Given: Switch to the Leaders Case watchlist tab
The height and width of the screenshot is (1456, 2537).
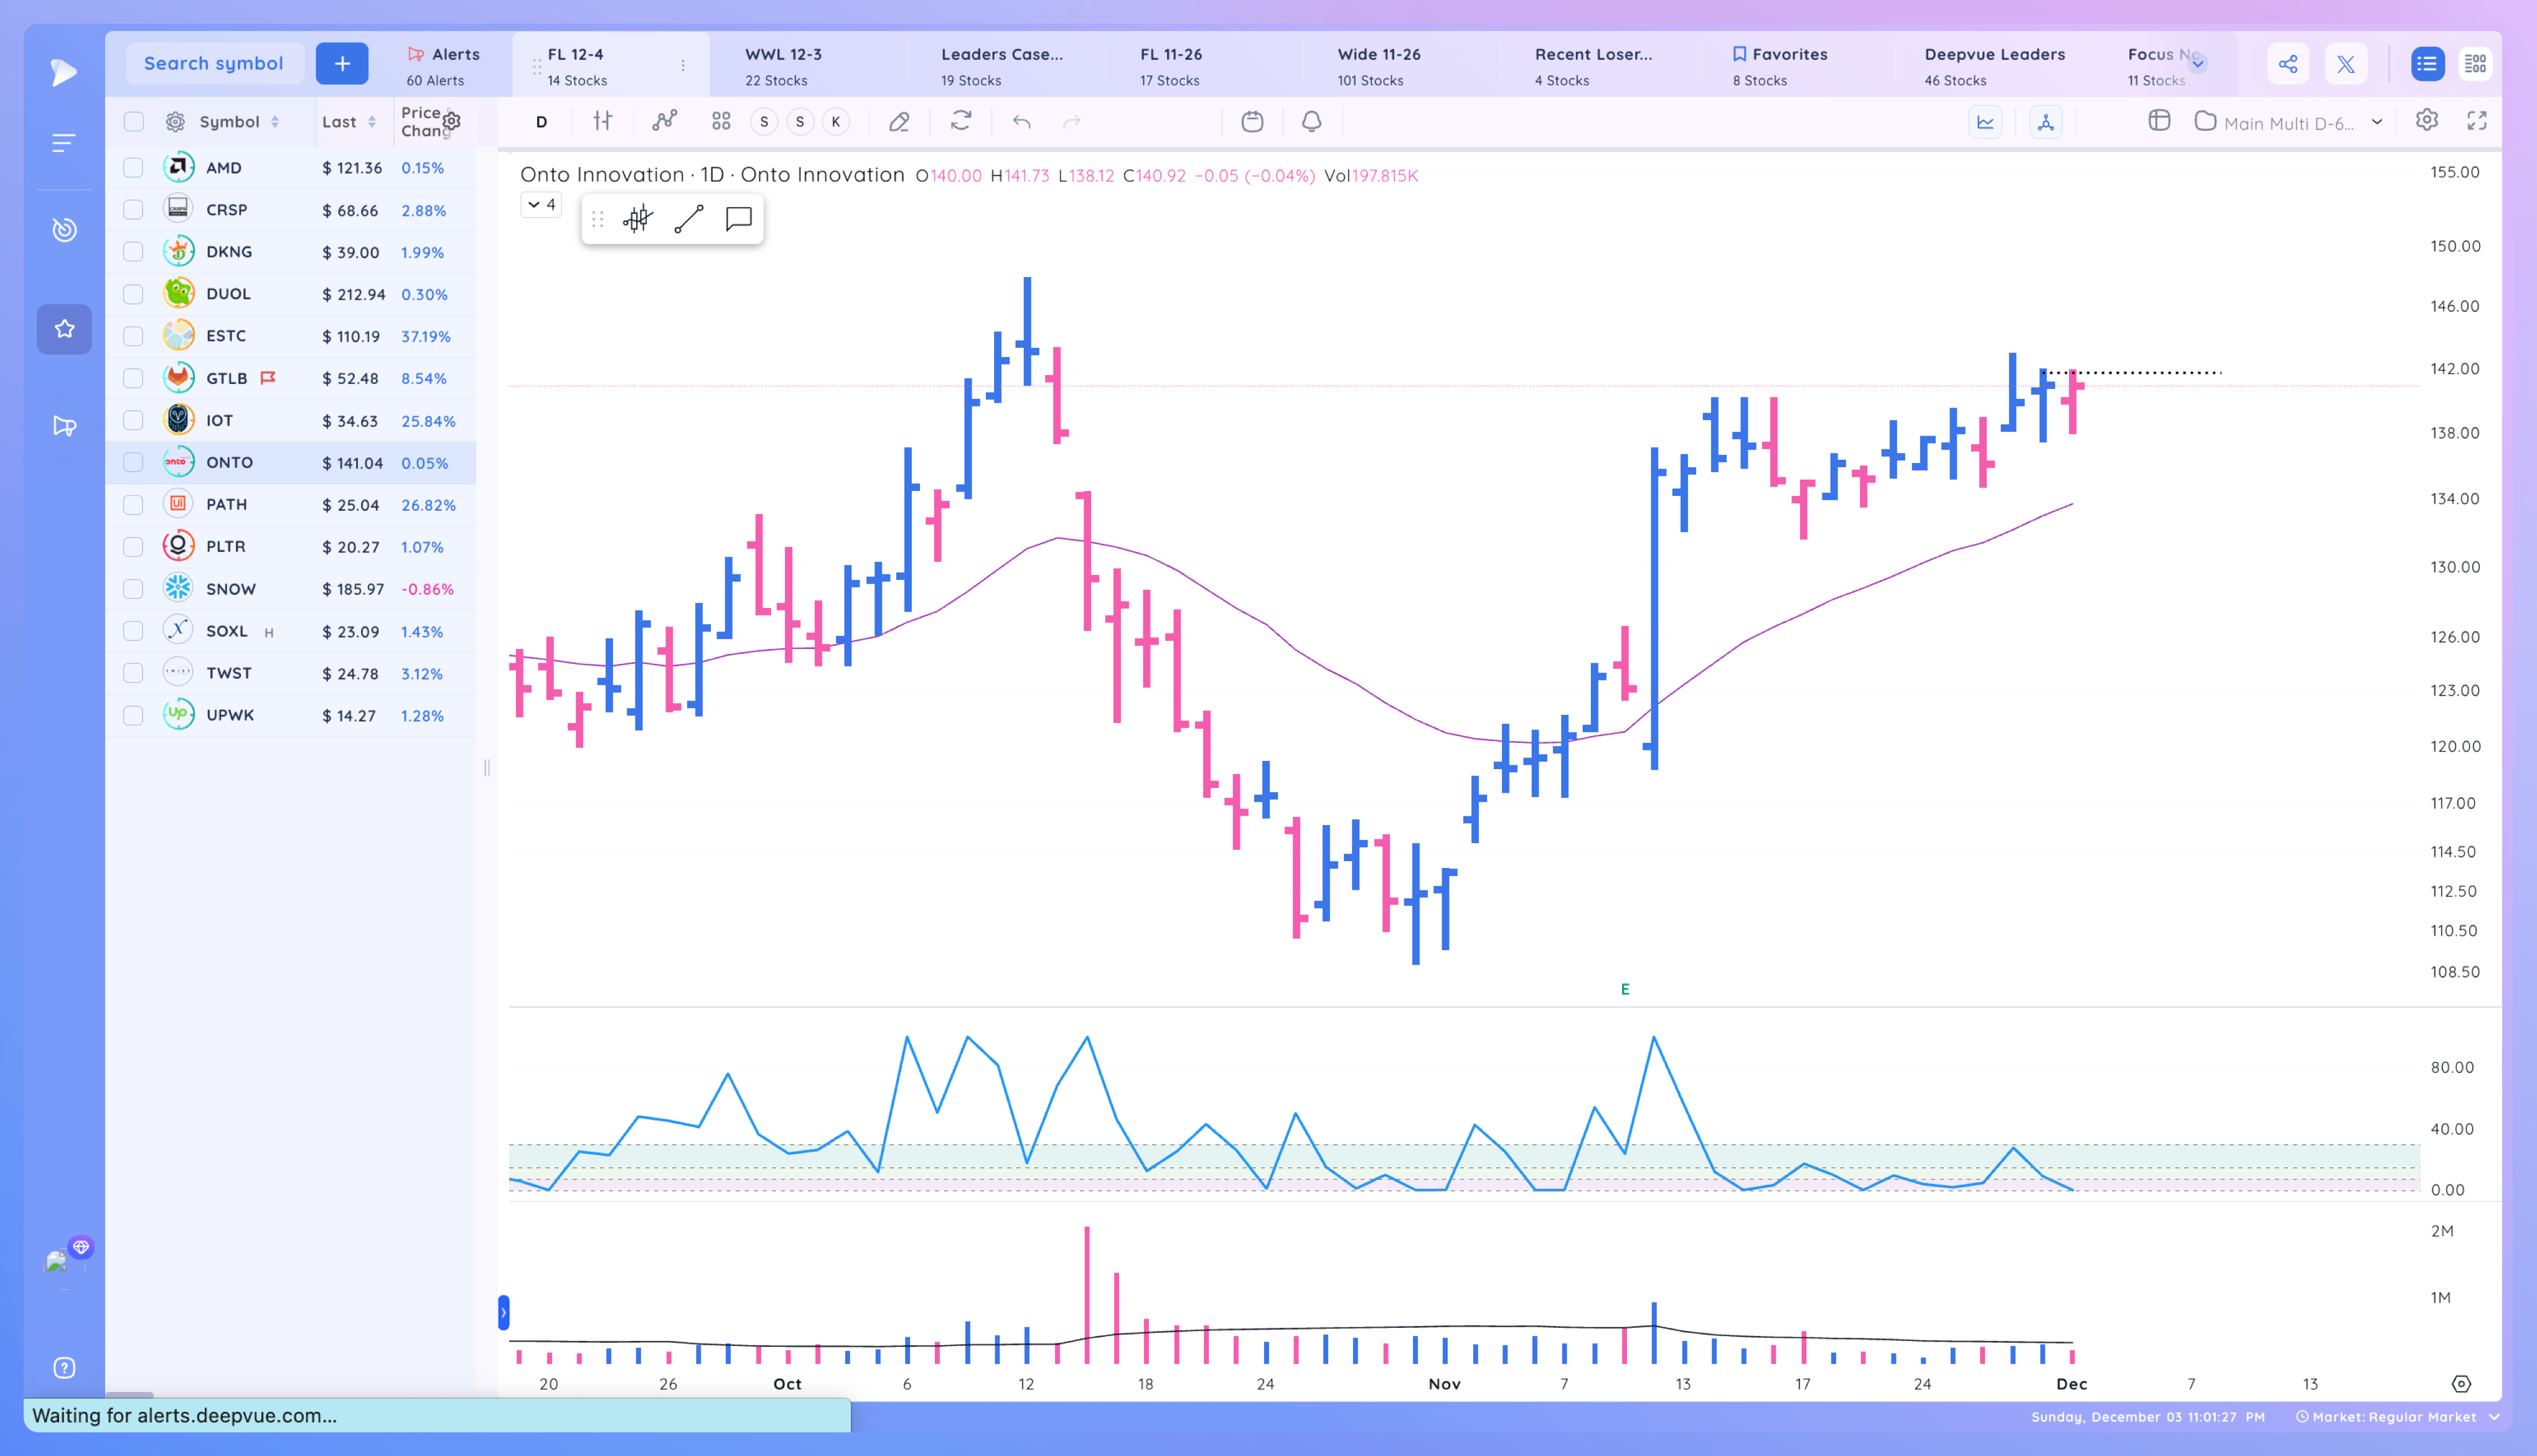Looking at the screenshot, I should 1005,66.
